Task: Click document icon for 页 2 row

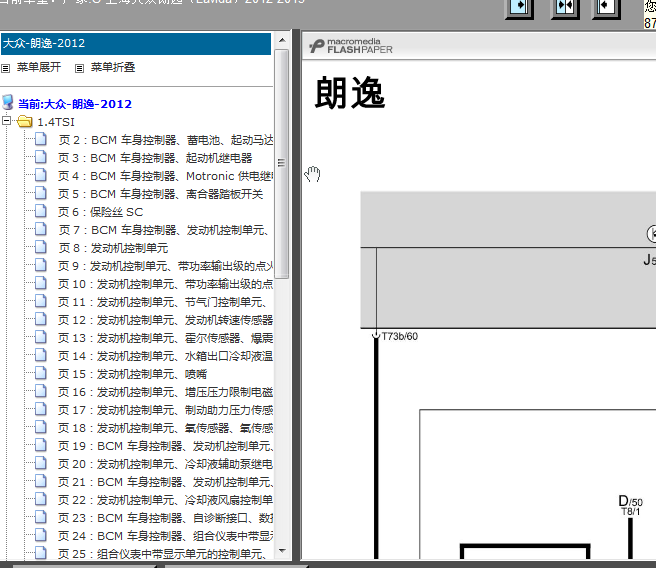Action: coord(41,139)
